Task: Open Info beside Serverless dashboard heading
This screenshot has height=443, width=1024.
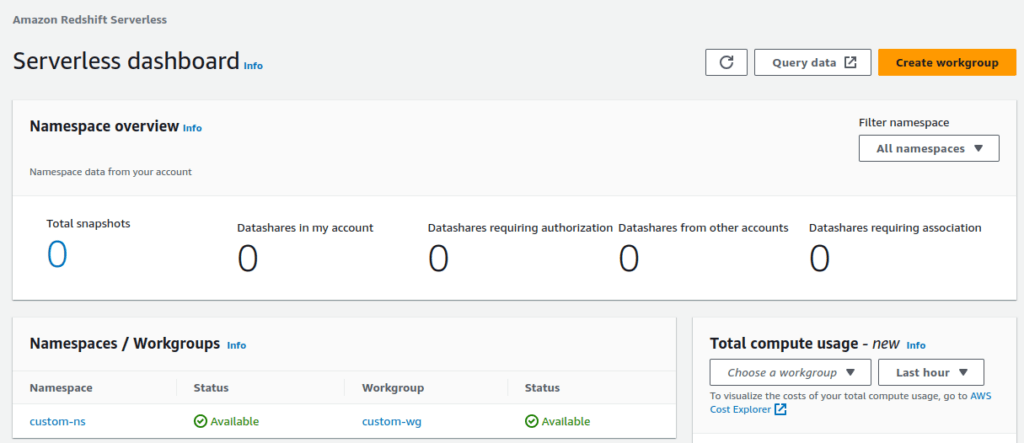Action: point(253,66)
